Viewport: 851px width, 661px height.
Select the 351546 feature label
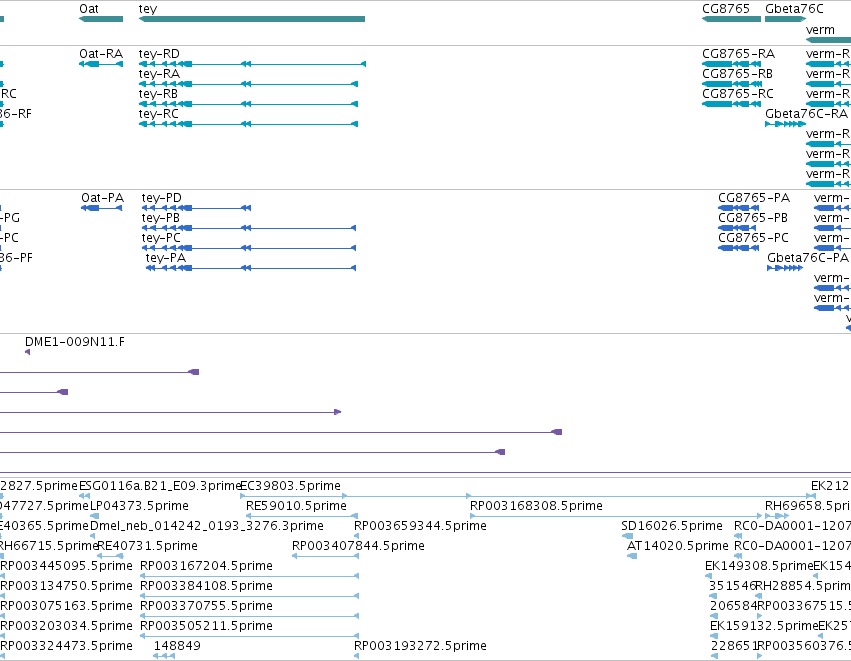(x=732, y=586)
